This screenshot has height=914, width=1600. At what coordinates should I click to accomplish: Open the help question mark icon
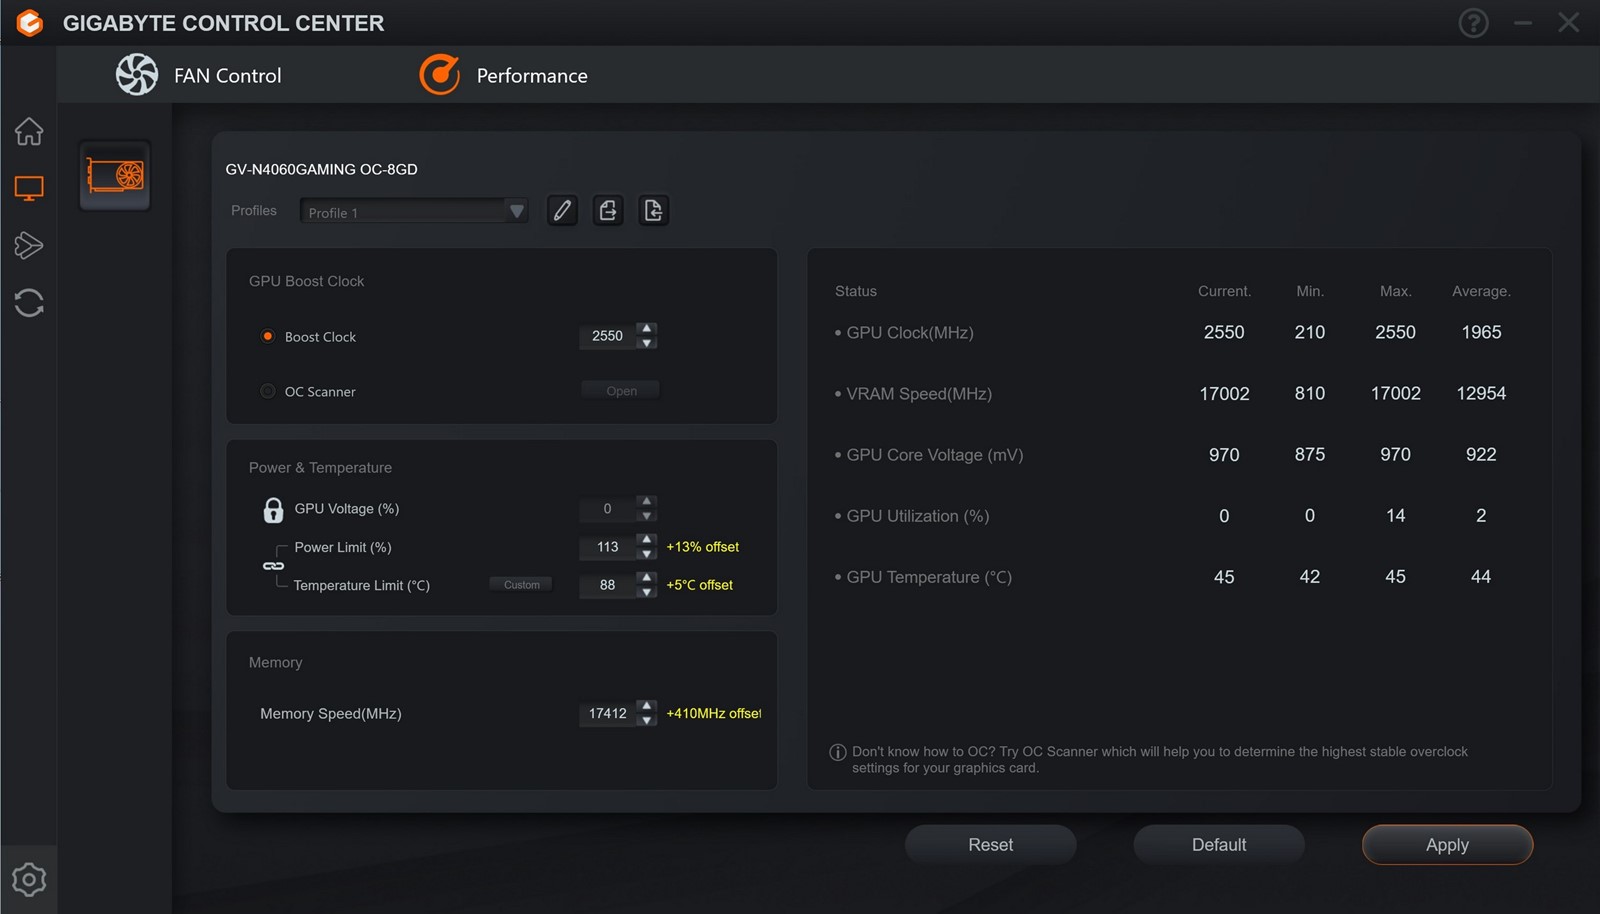point(1473,22)
